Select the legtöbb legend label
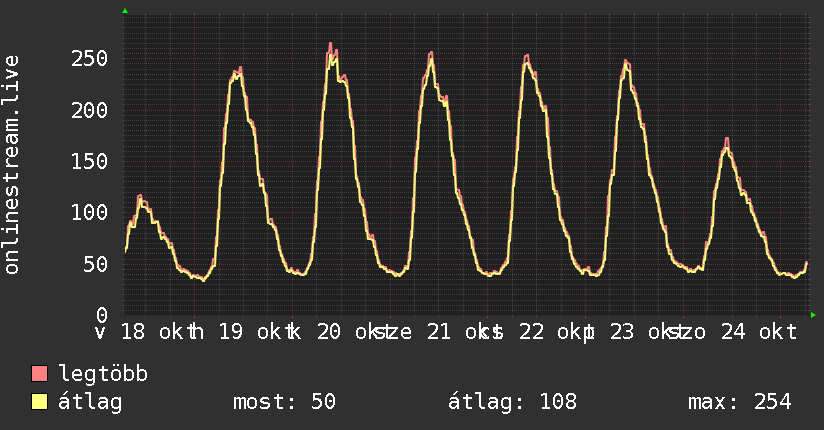 click(103, 373)
